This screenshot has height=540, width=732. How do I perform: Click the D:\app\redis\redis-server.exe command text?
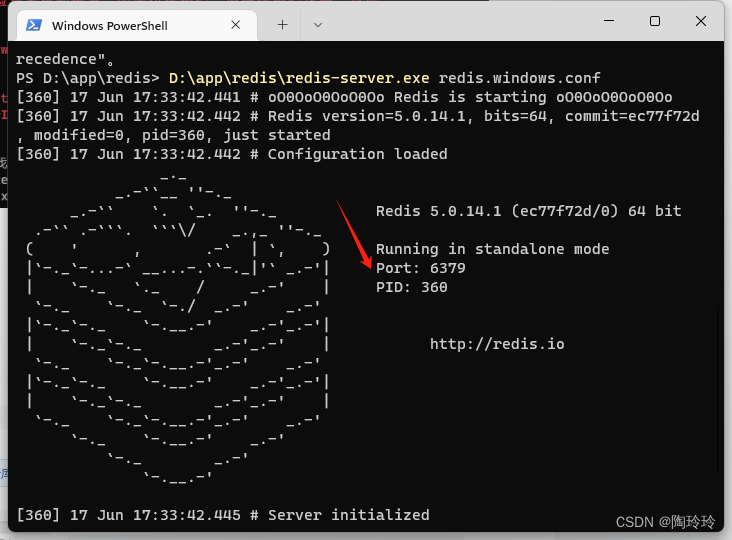(x=299, y=78)
